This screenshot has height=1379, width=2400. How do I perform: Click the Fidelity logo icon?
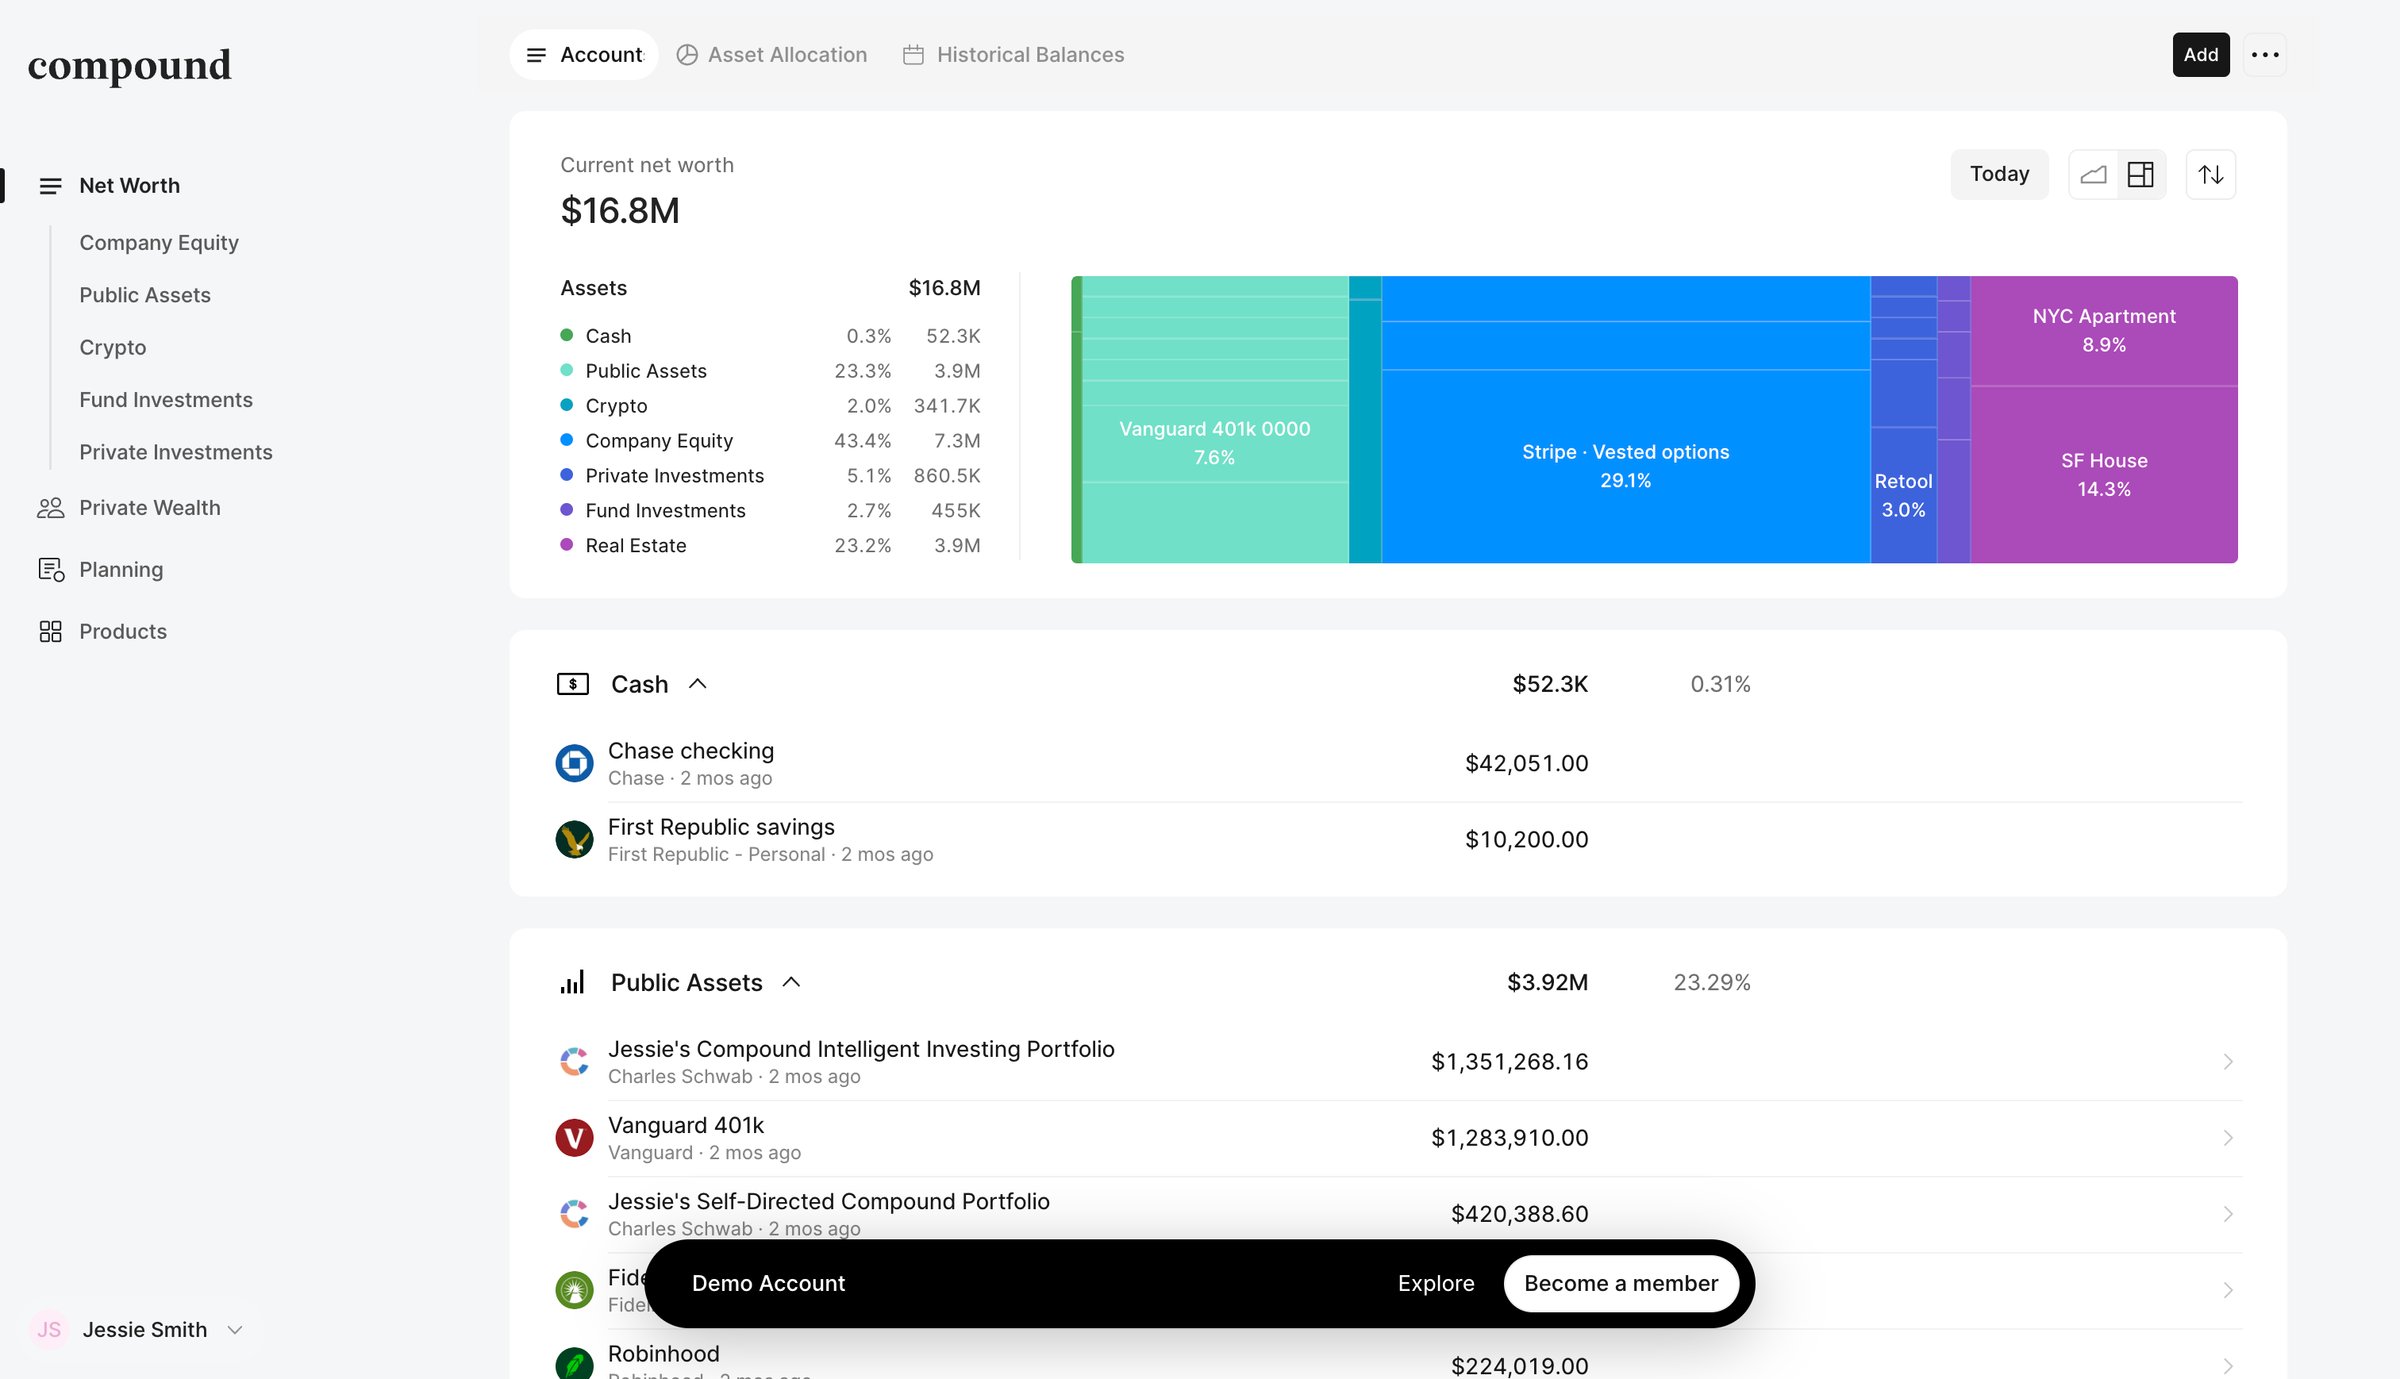tap(575, 1290)
